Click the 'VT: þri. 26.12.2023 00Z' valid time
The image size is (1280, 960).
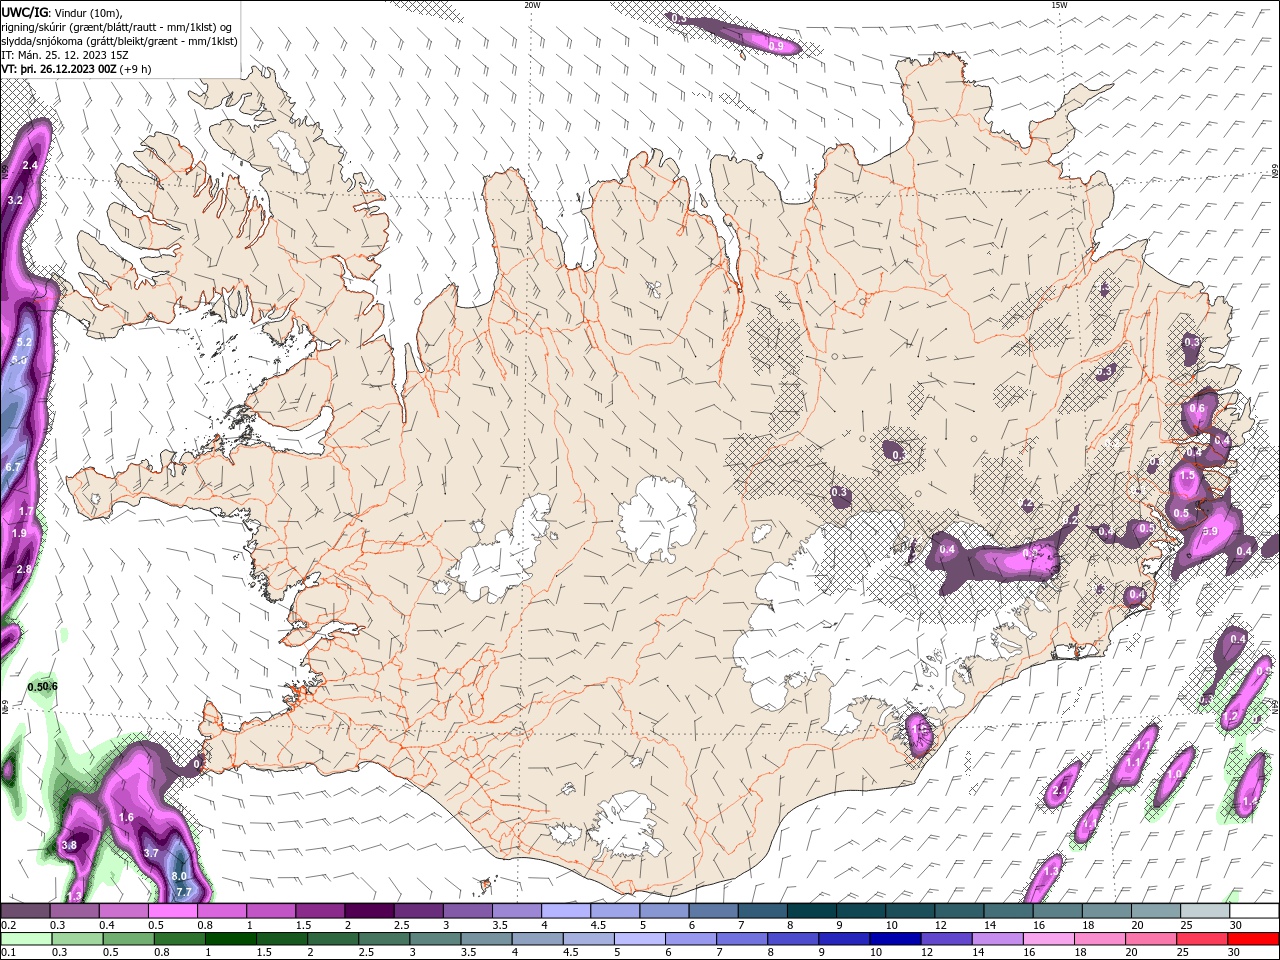point(59,69)
